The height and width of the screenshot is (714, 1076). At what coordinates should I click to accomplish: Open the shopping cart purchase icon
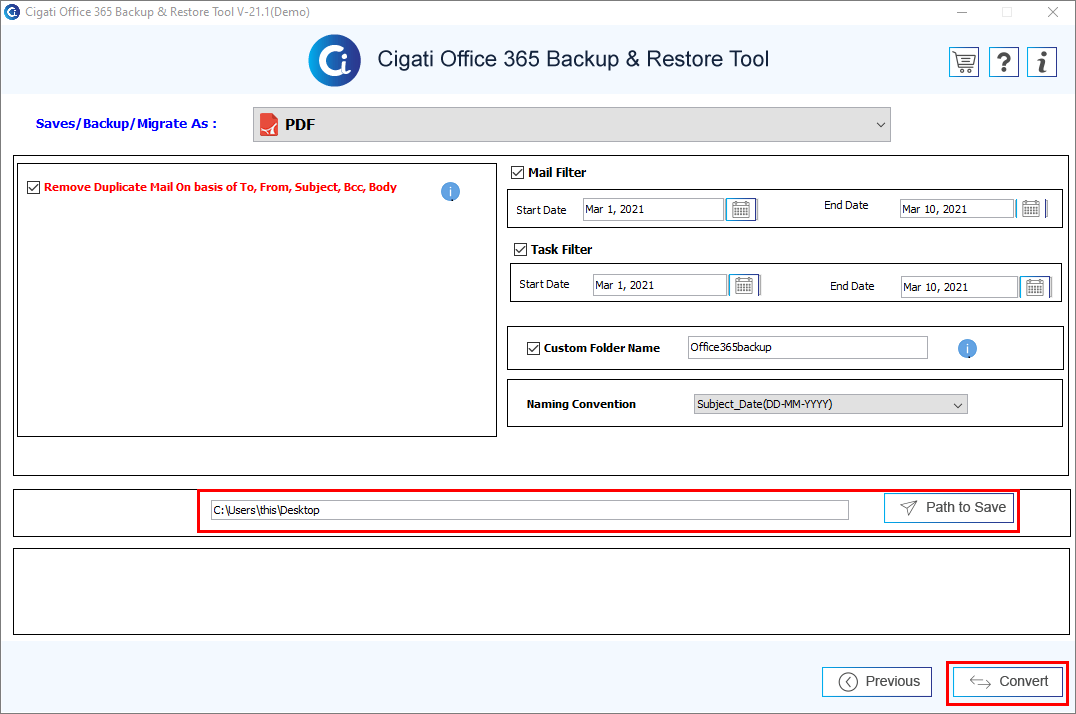(x=964, y=62)
